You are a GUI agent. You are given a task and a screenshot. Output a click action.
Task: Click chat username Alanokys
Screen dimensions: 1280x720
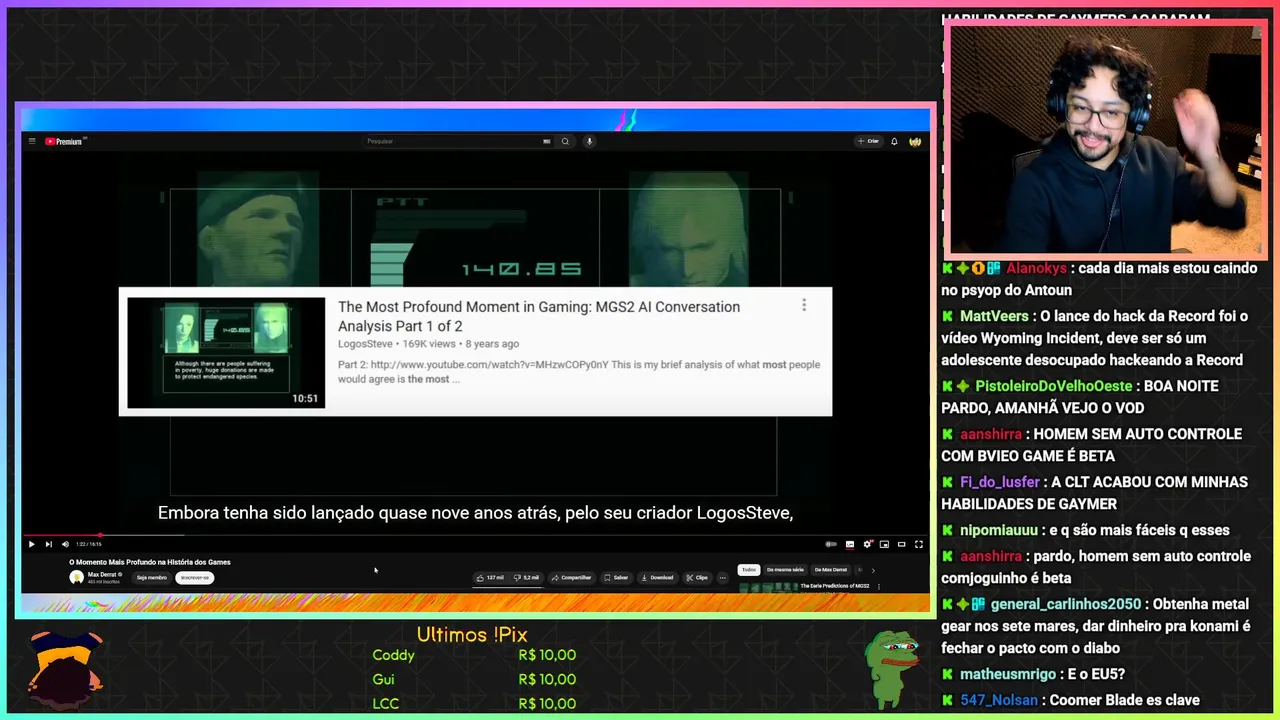tap(1036, 268)
